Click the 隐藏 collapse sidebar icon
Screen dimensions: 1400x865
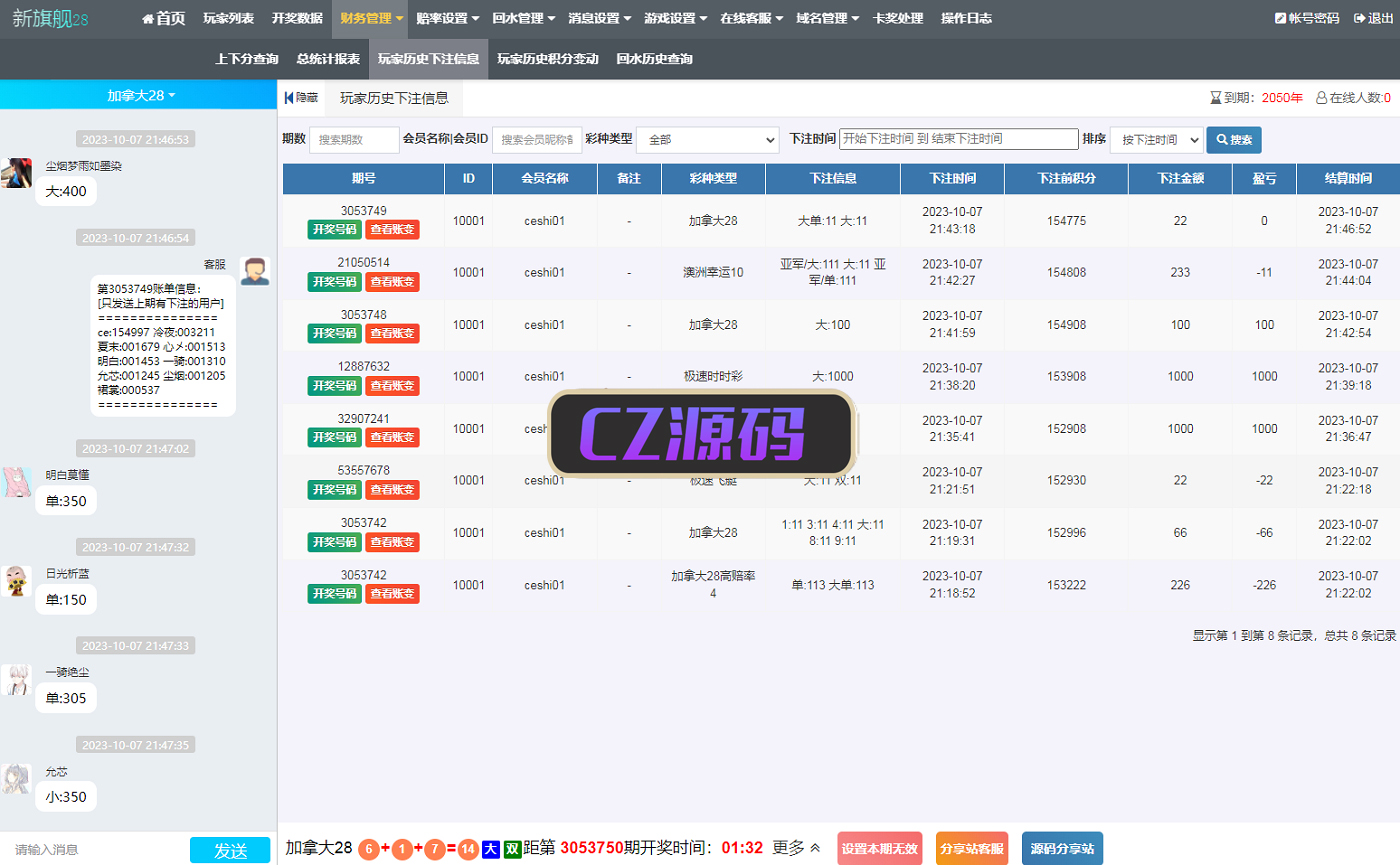pyautogui.click(x=289, y=98)
